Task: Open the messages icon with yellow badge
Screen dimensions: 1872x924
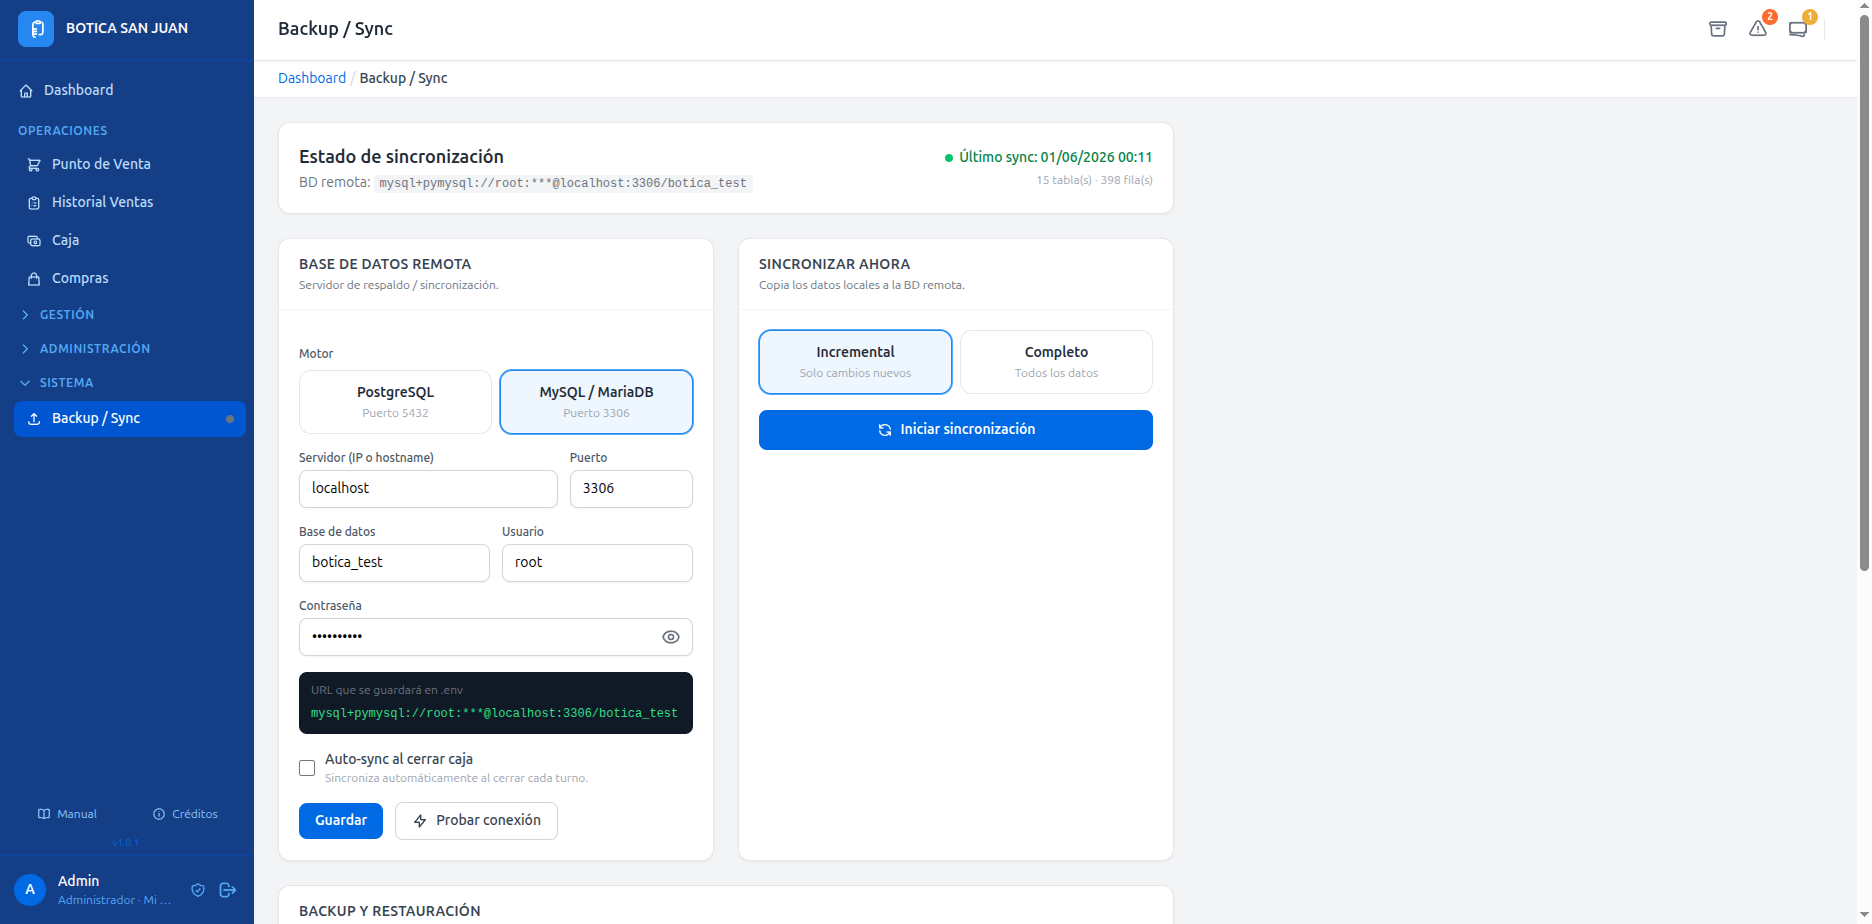Action: coord(1798,29)
